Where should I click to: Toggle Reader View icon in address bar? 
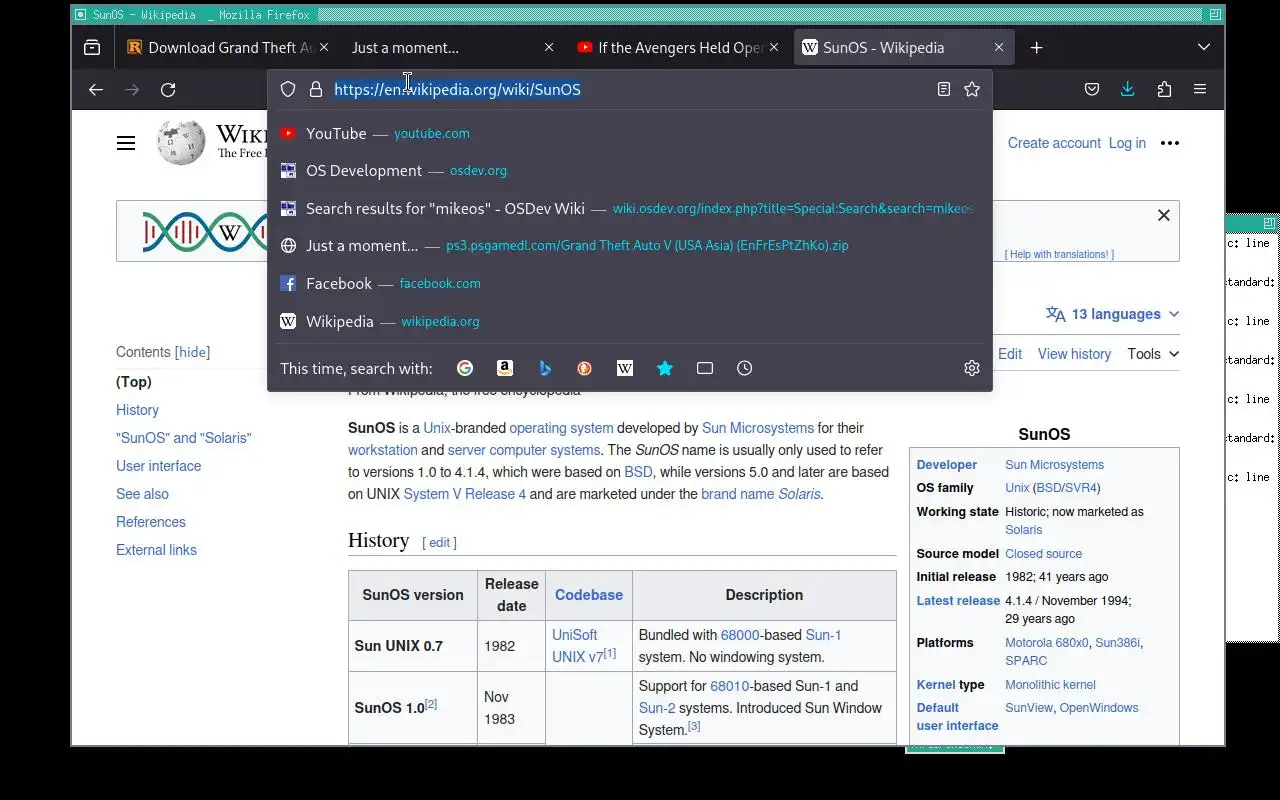click(943, 89)
